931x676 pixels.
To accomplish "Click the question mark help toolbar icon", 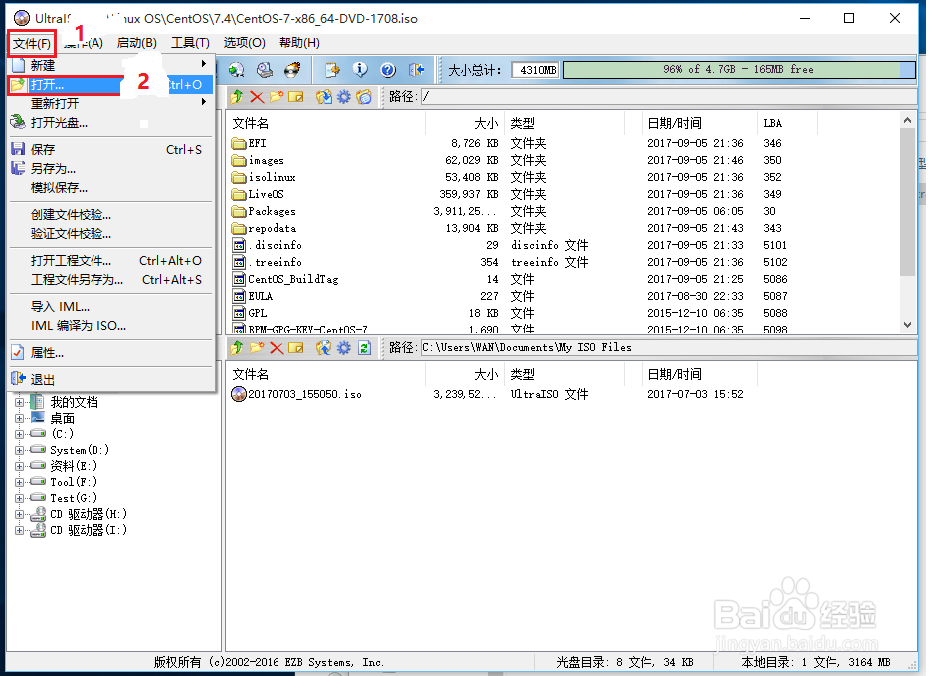I will (388, 70).
